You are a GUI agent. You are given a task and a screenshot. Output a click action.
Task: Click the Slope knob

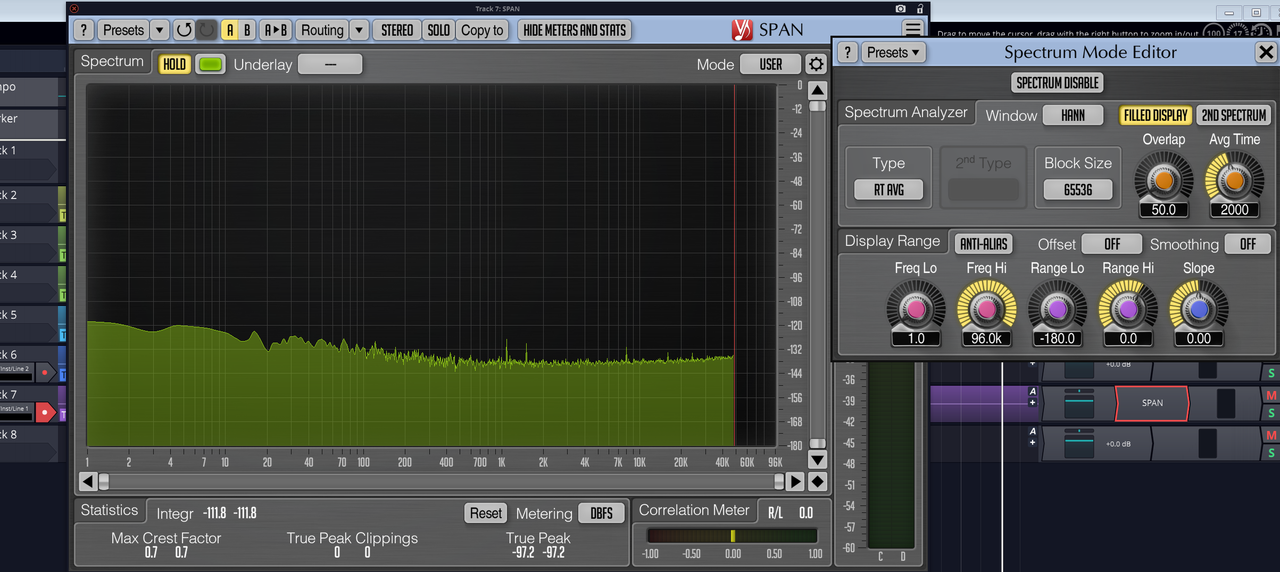tap(1198, 308)
